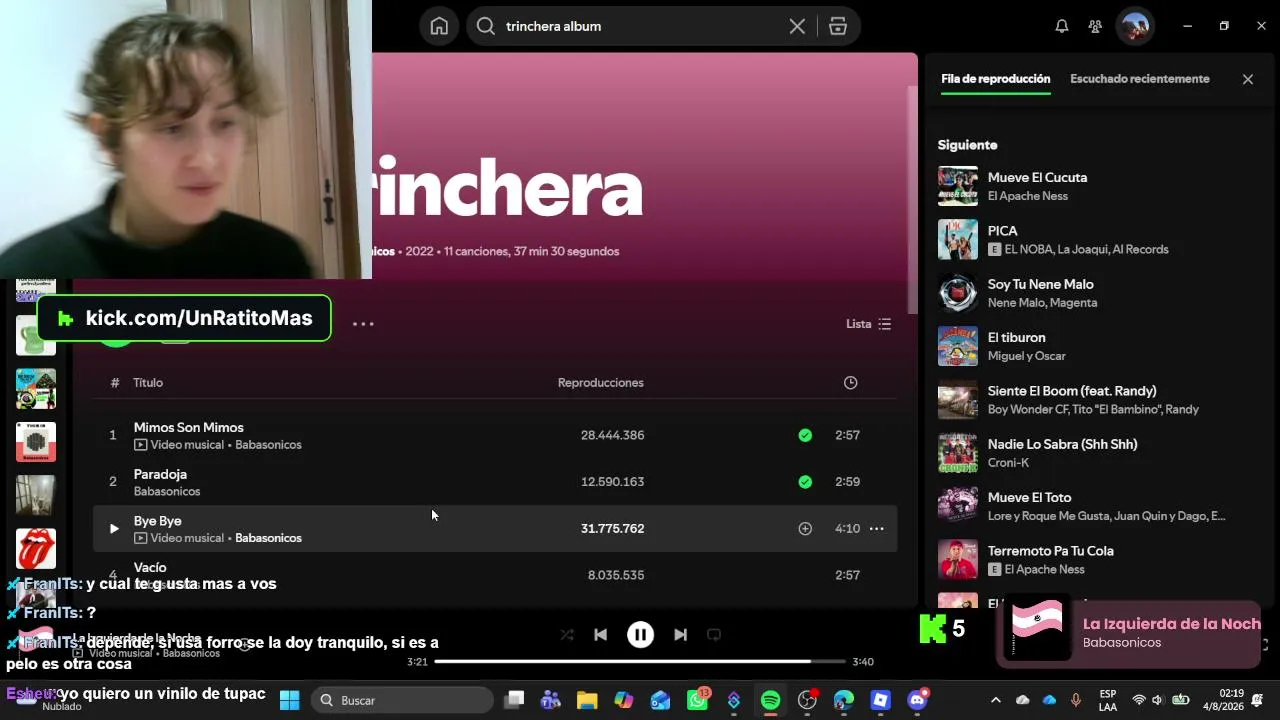Open Spotify from taskbar
The height and width of the screenshot is (720, 1280).
point(770,700)
